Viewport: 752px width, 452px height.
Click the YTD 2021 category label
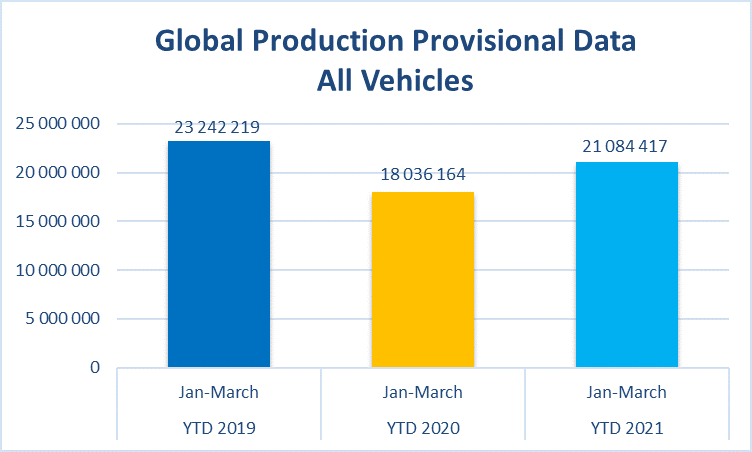pyautogui.click(x=627, y=428)
